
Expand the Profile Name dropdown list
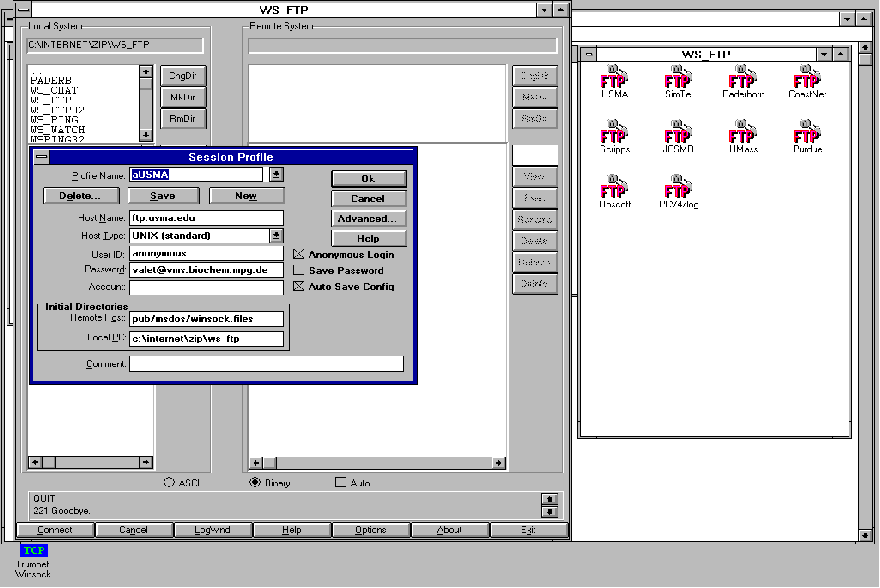point(276,174)
